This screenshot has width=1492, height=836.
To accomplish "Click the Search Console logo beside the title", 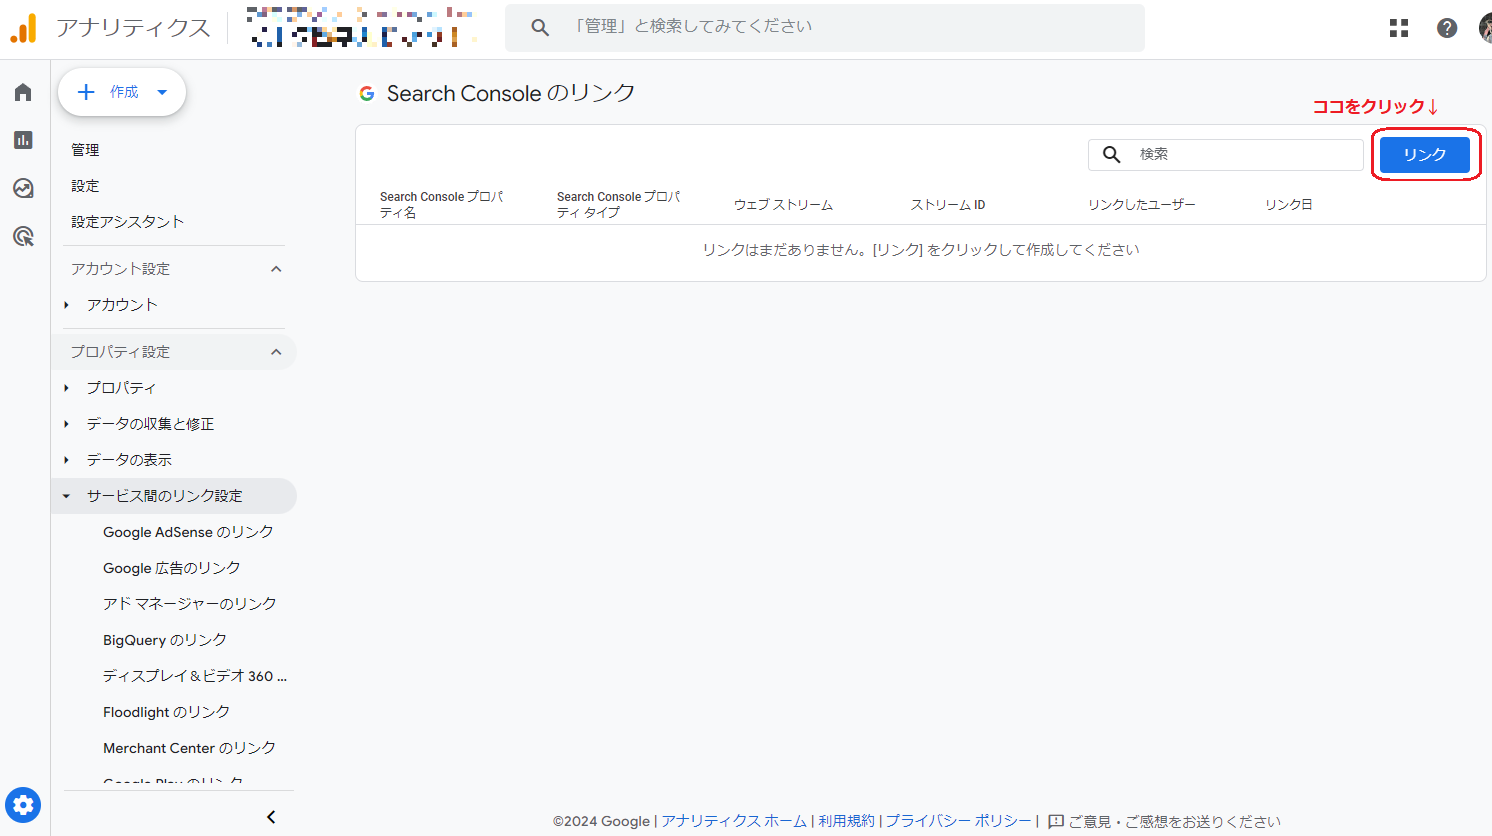I will click(367, 93).
